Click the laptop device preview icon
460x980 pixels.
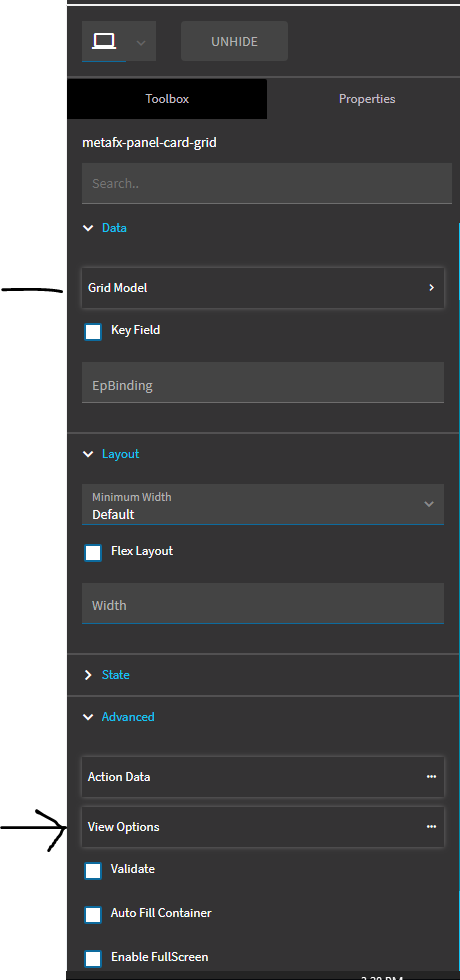coord(104,41)
